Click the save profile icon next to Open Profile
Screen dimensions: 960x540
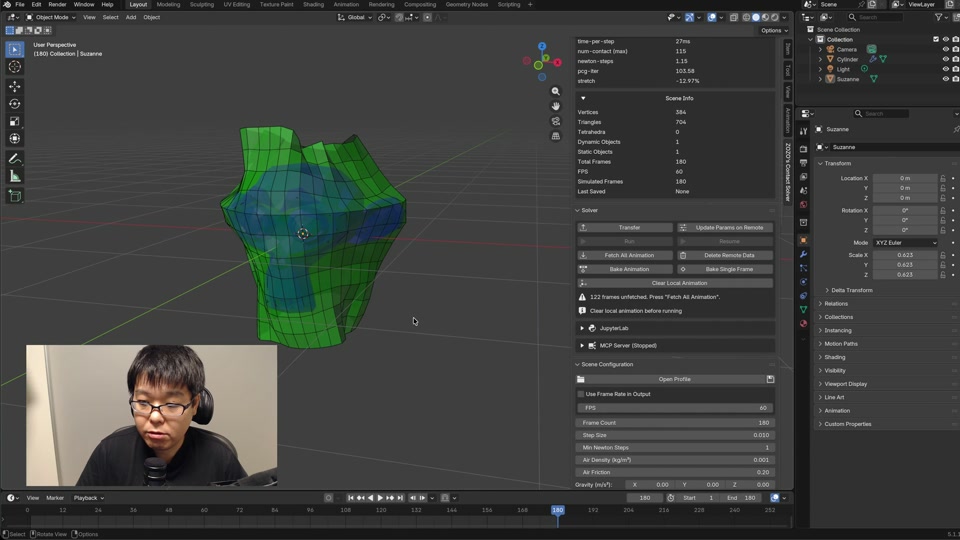pyautogui.click(x=770, y=379)
